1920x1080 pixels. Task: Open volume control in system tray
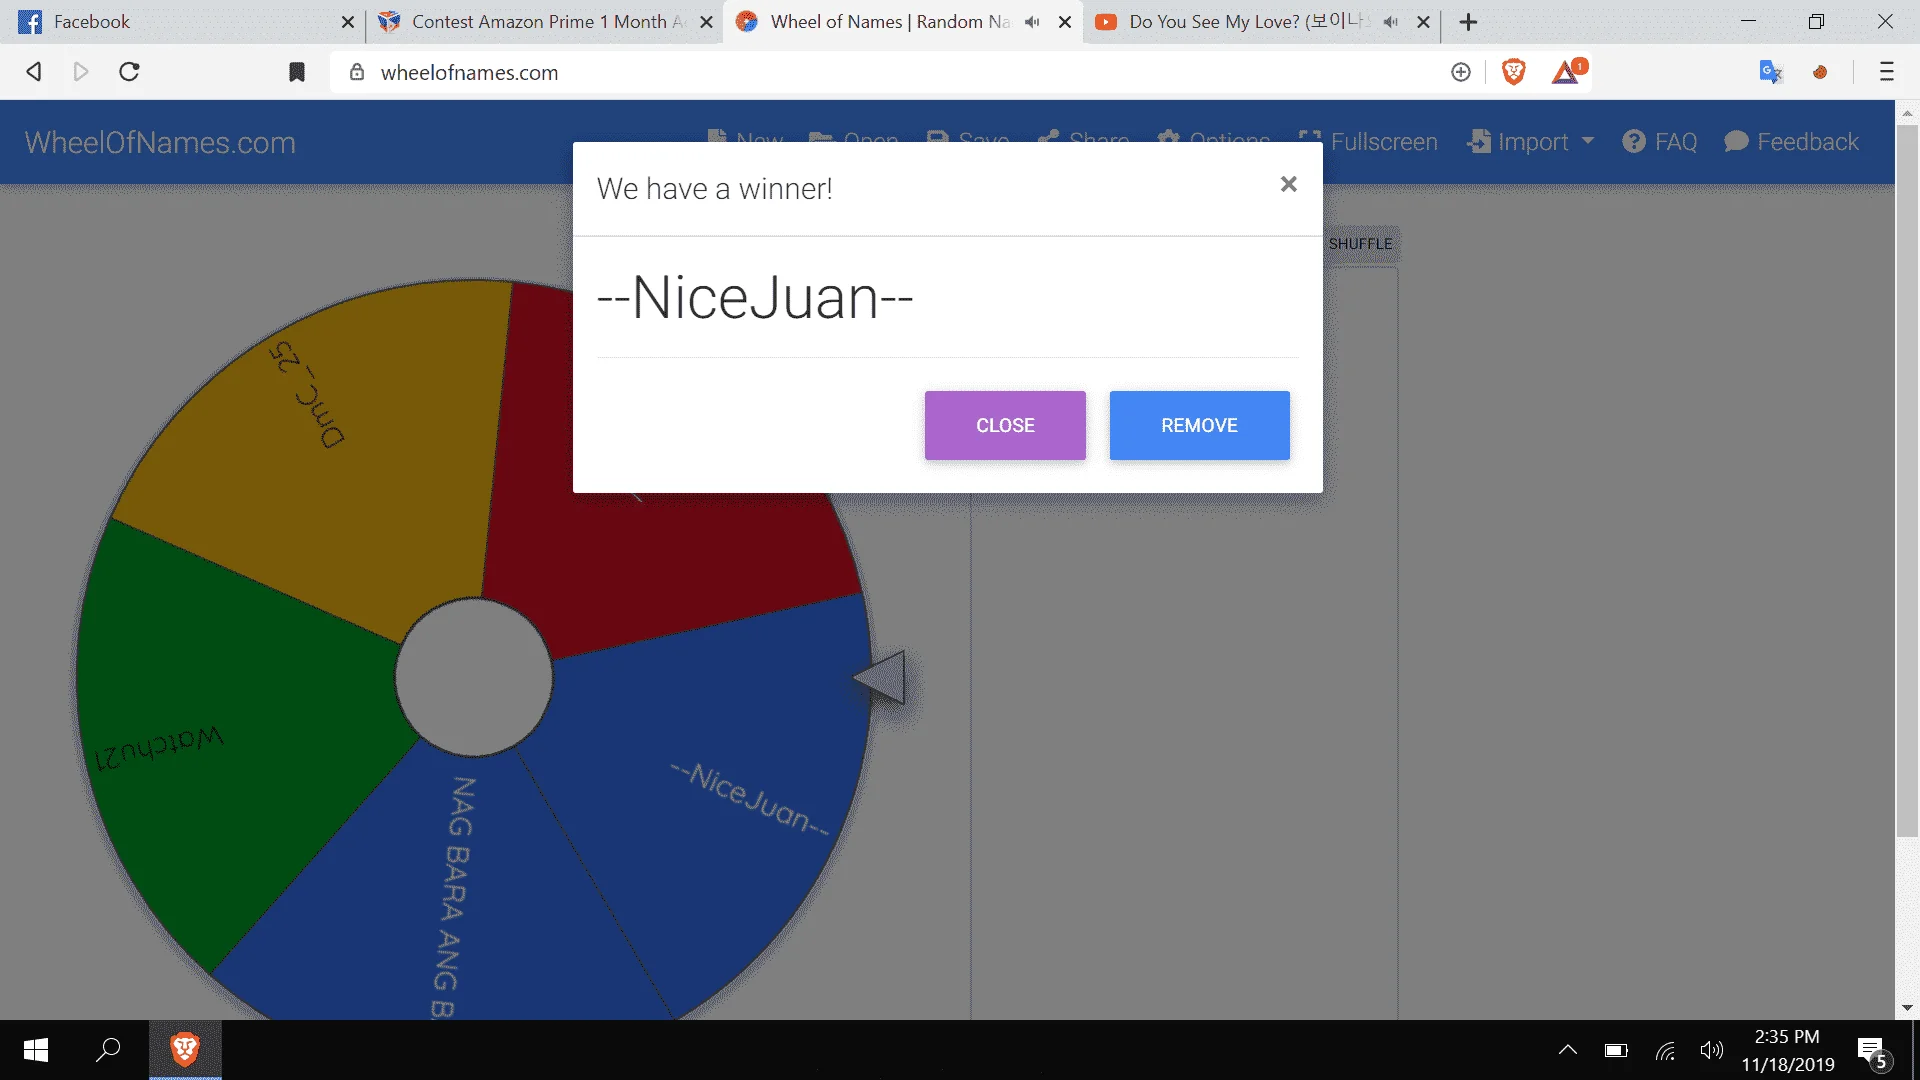pyautogui.click(x=1712, y=1050)
